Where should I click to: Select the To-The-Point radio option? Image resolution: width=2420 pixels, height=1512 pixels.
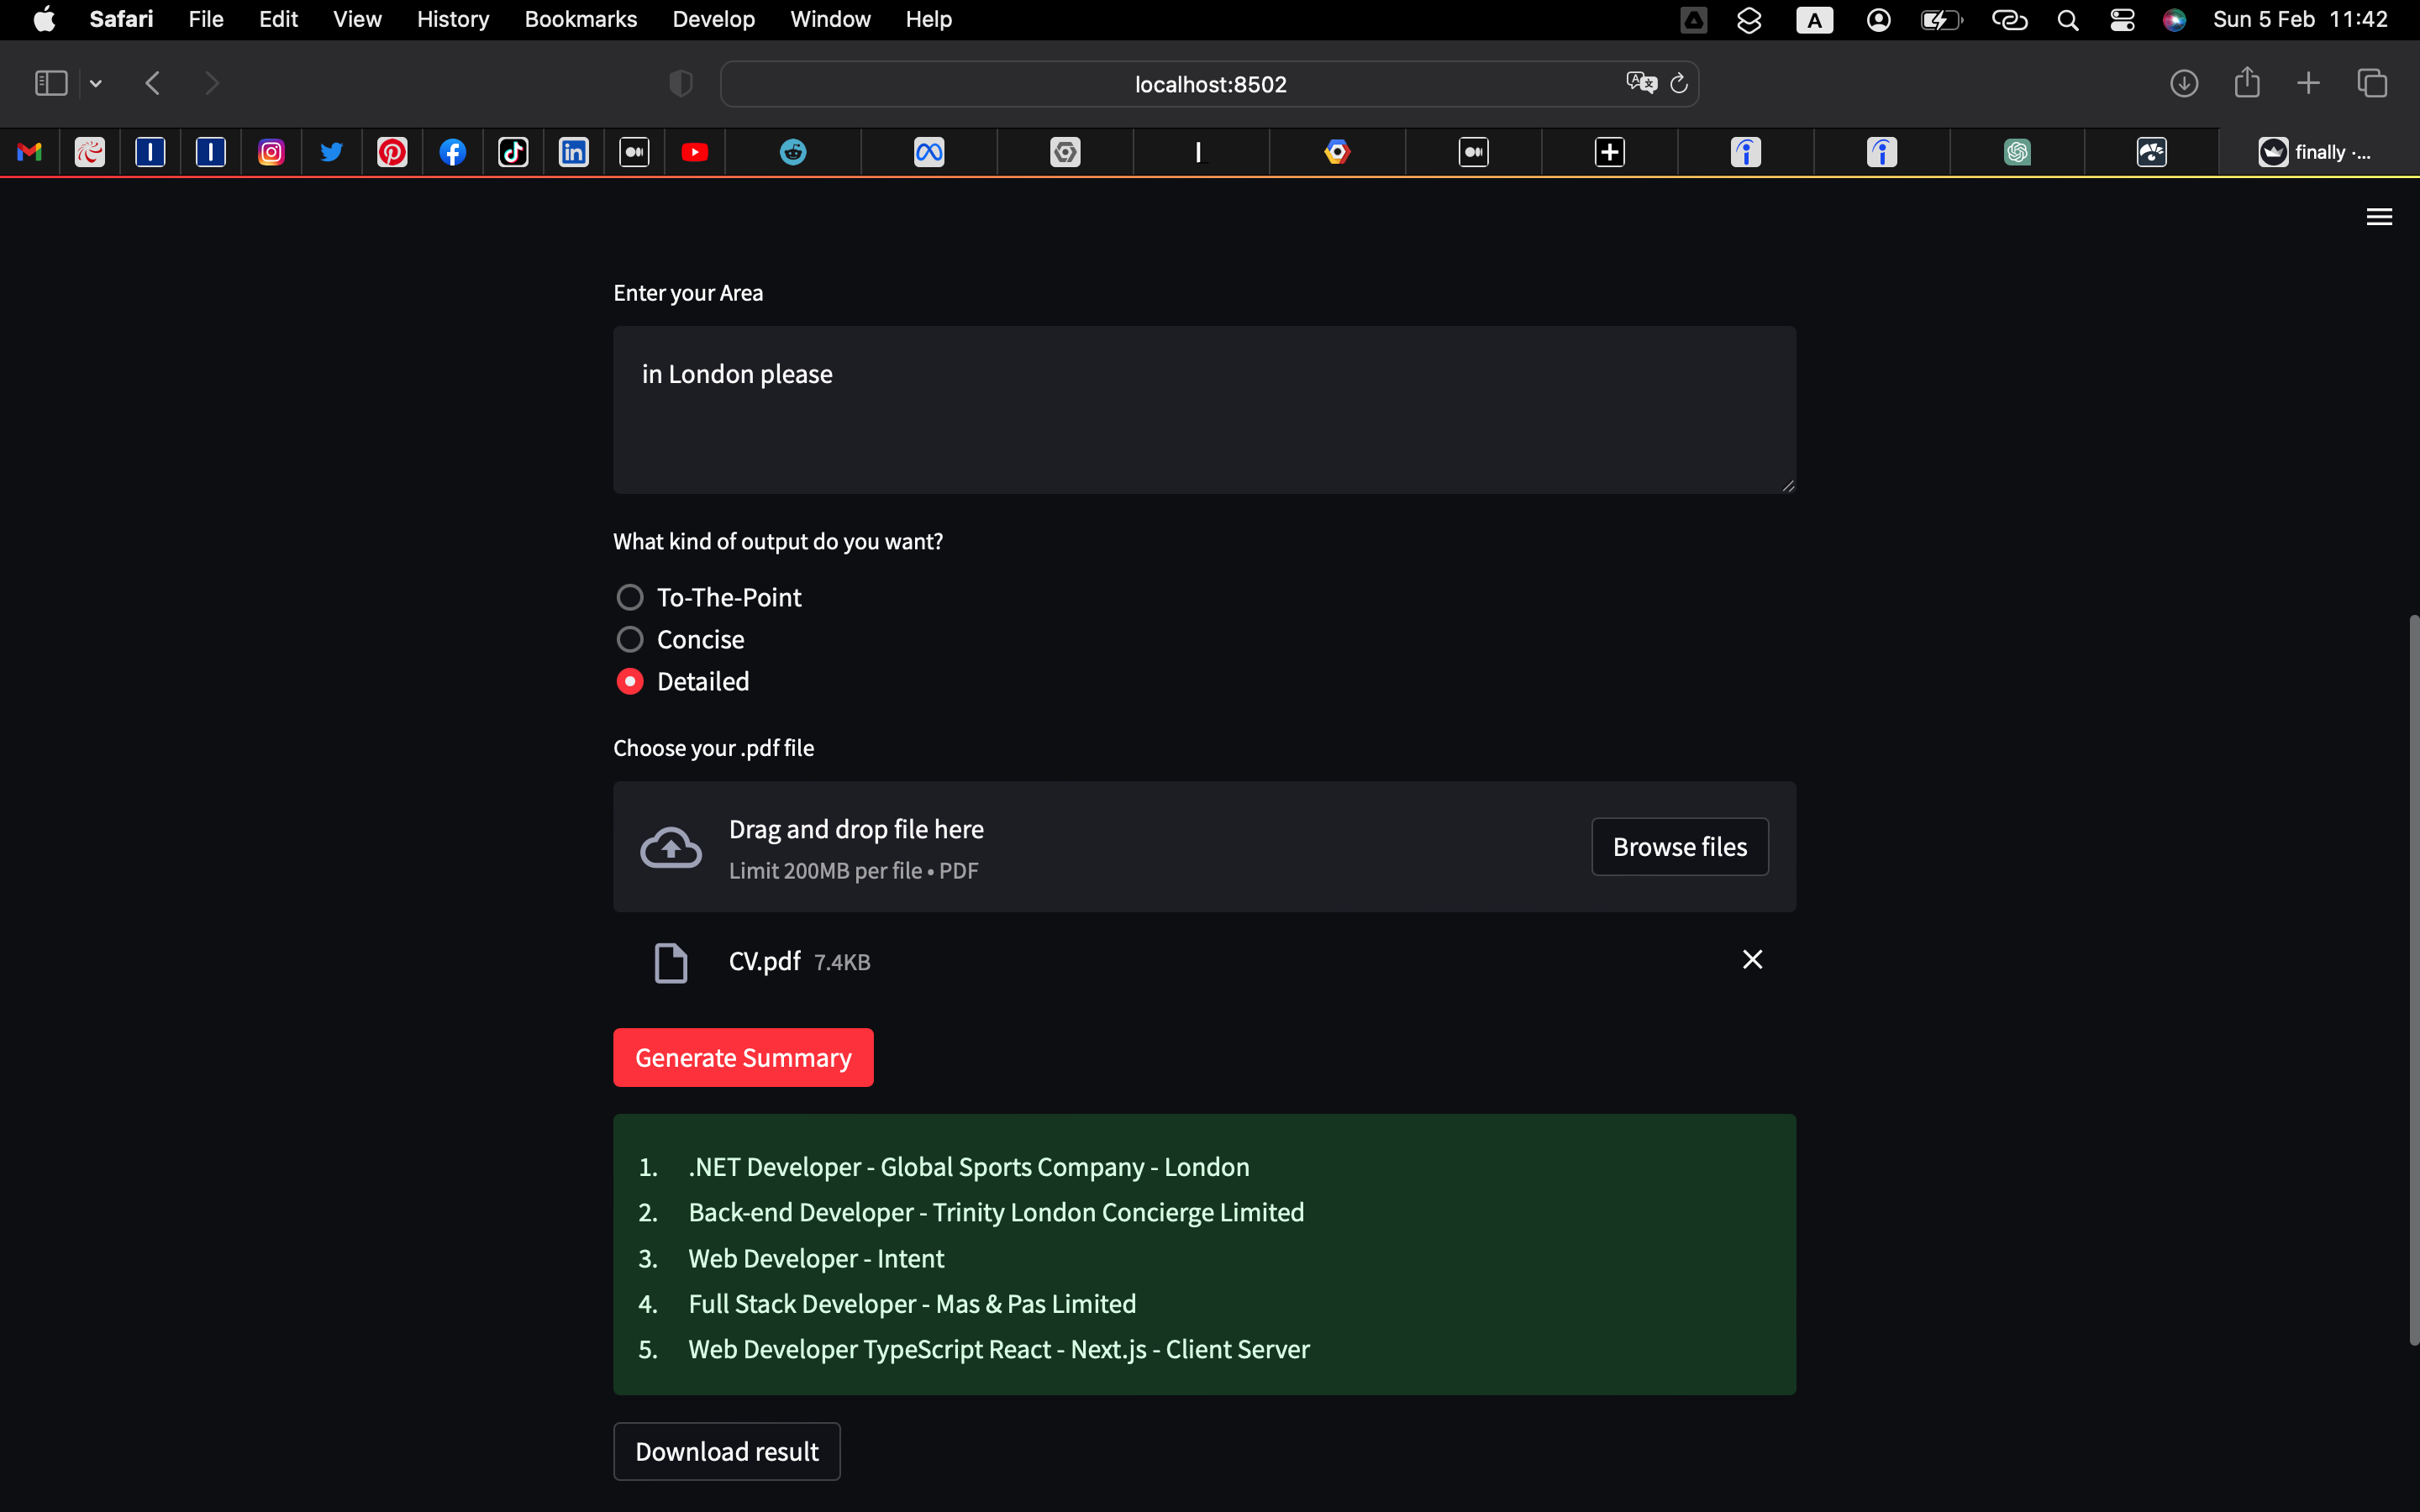pyautogui.click(x=630, y=598)
